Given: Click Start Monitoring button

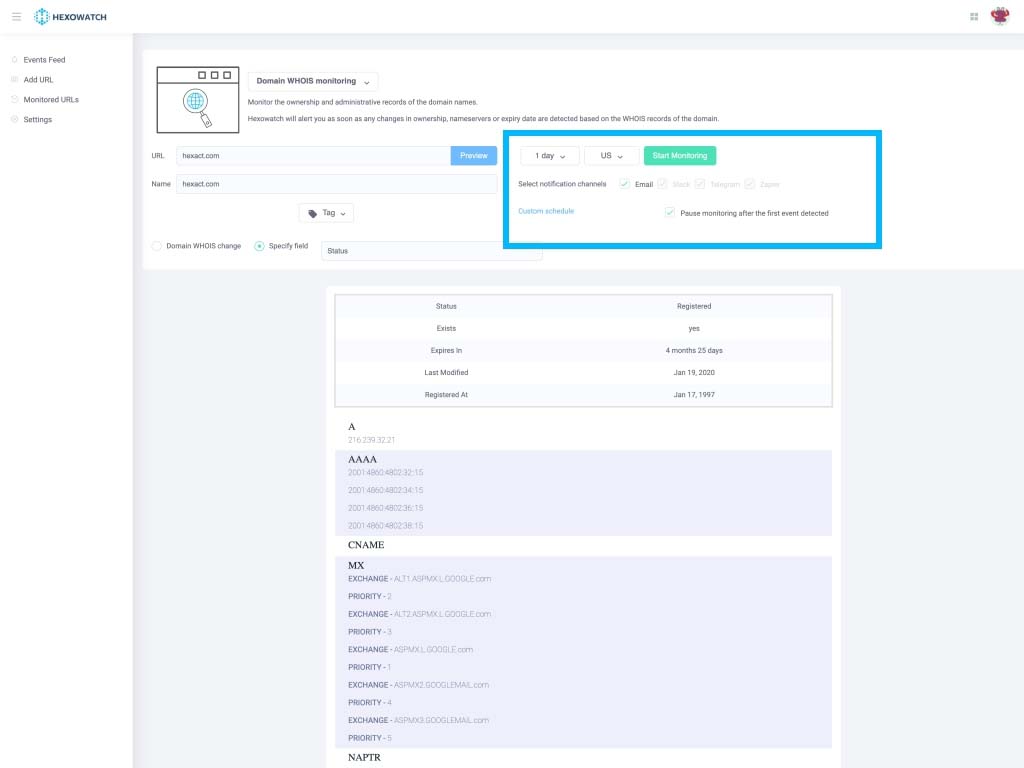Looking at the screenshot, I should click(x=680, y=155).
